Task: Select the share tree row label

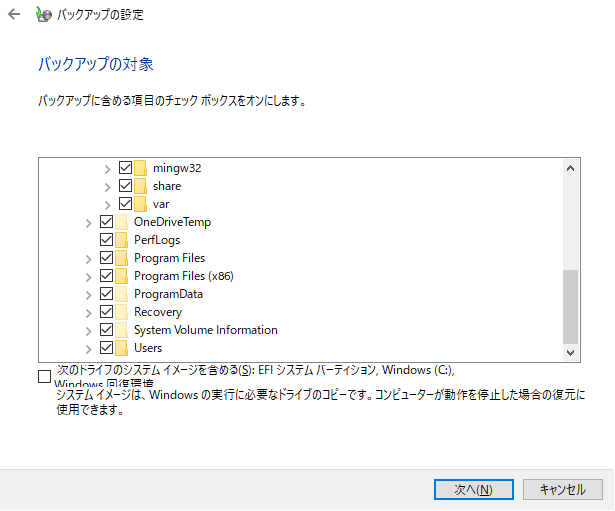Action: pyautogui.click(x=167, y=186)
